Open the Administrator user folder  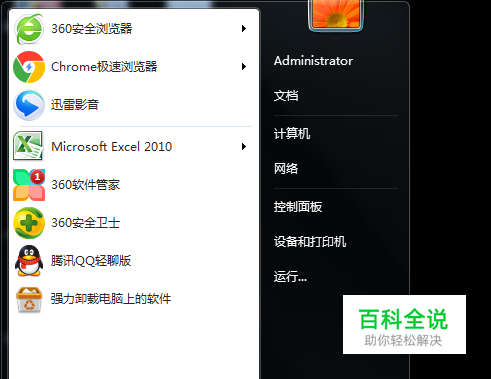(x=313, y=61)
